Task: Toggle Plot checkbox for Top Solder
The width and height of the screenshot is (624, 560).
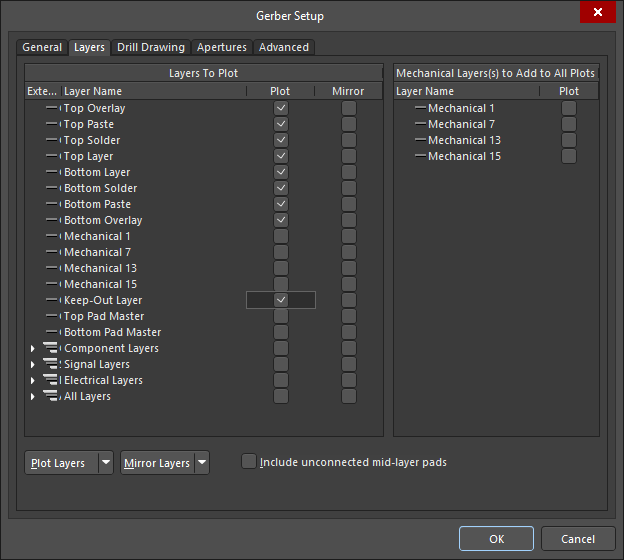Action: (281, 140)
